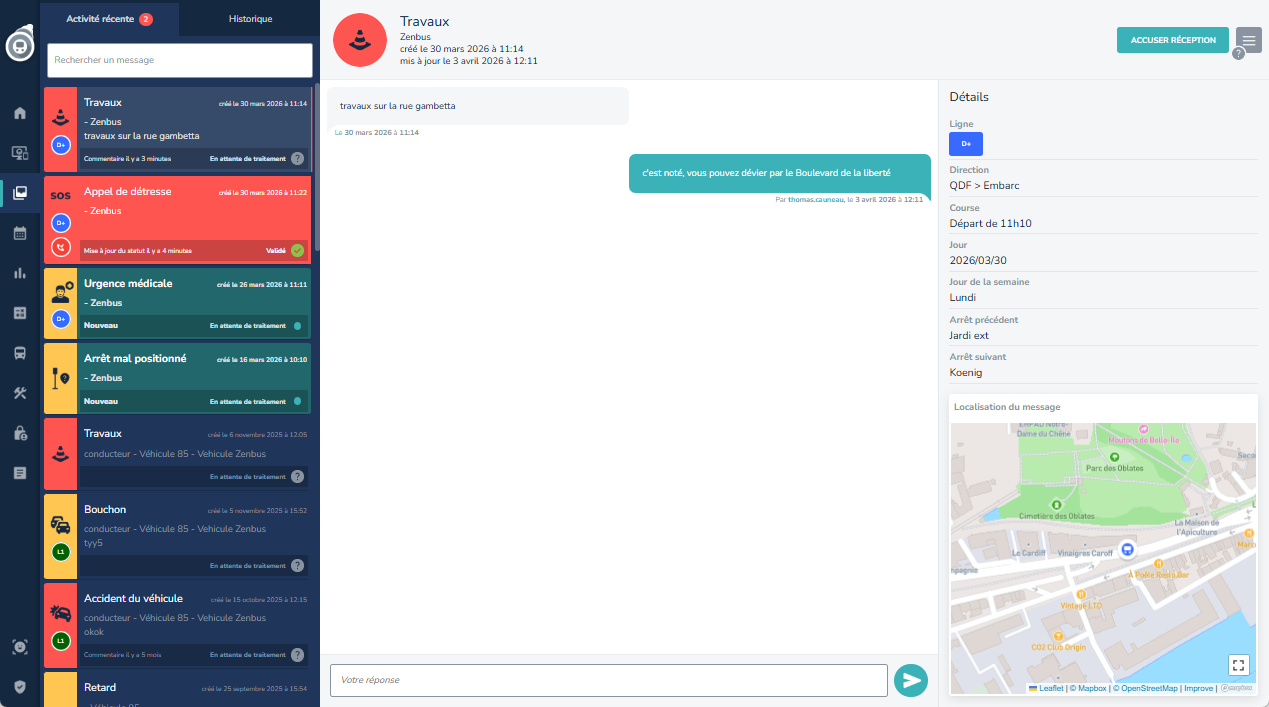Open the calendar icon in sidebar

tap(19, 233)
